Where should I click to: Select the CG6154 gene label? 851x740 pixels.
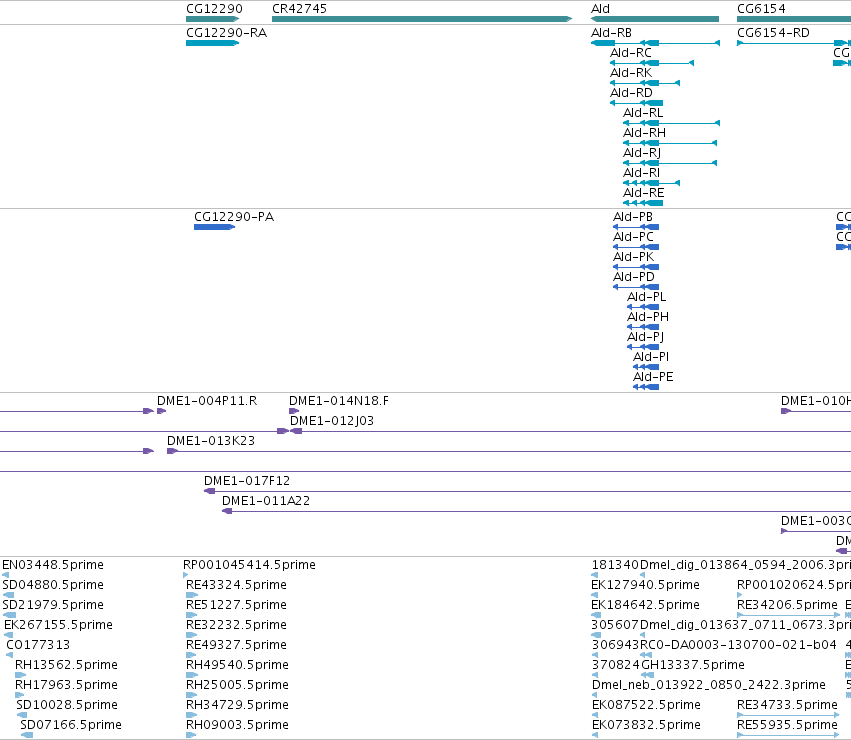pyautogui.click(x=761, y=9)
